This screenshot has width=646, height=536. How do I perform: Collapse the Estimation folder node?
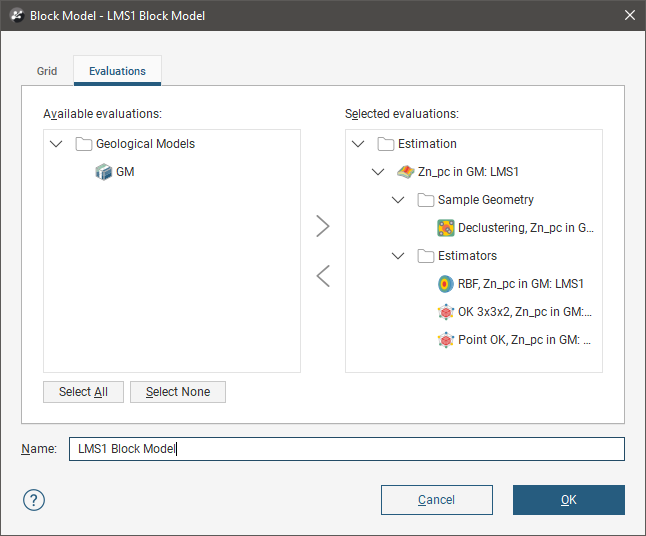tap(358, 144)
